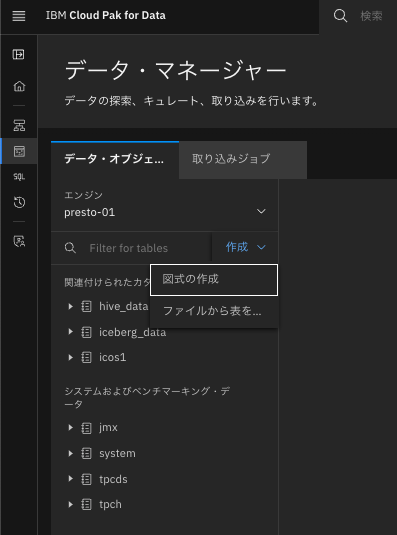Select the hive_data catalog name

point(124,307)
